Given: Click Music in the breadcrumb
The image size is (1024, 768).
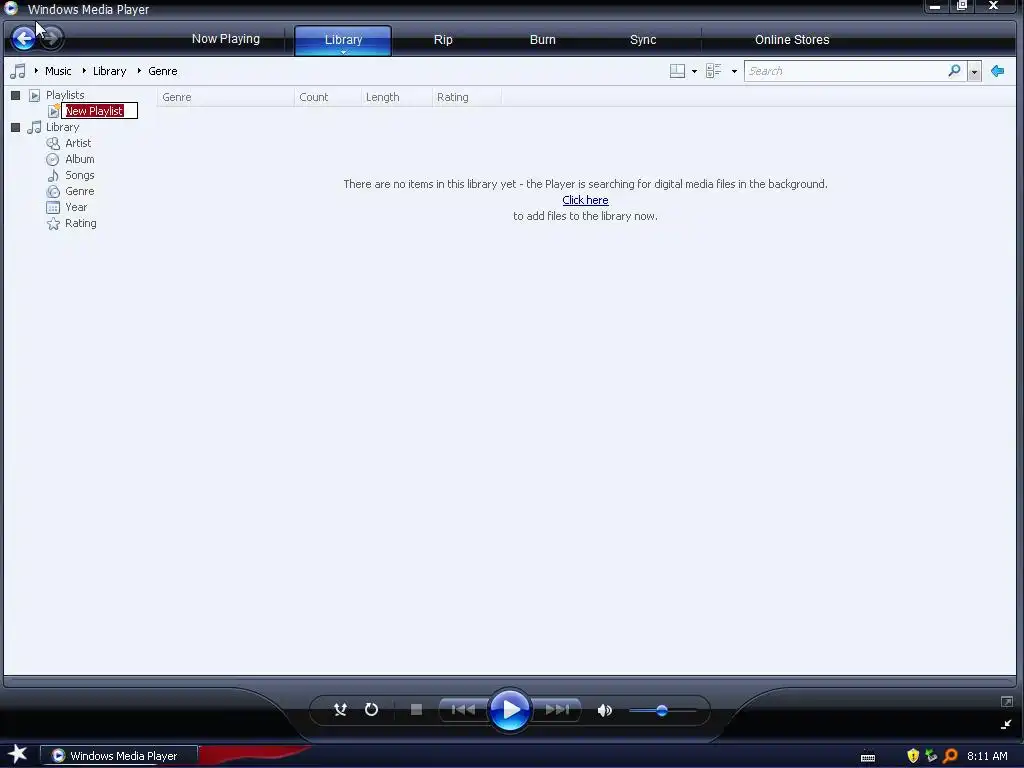Looking at the screenshot, I should 58,71.
